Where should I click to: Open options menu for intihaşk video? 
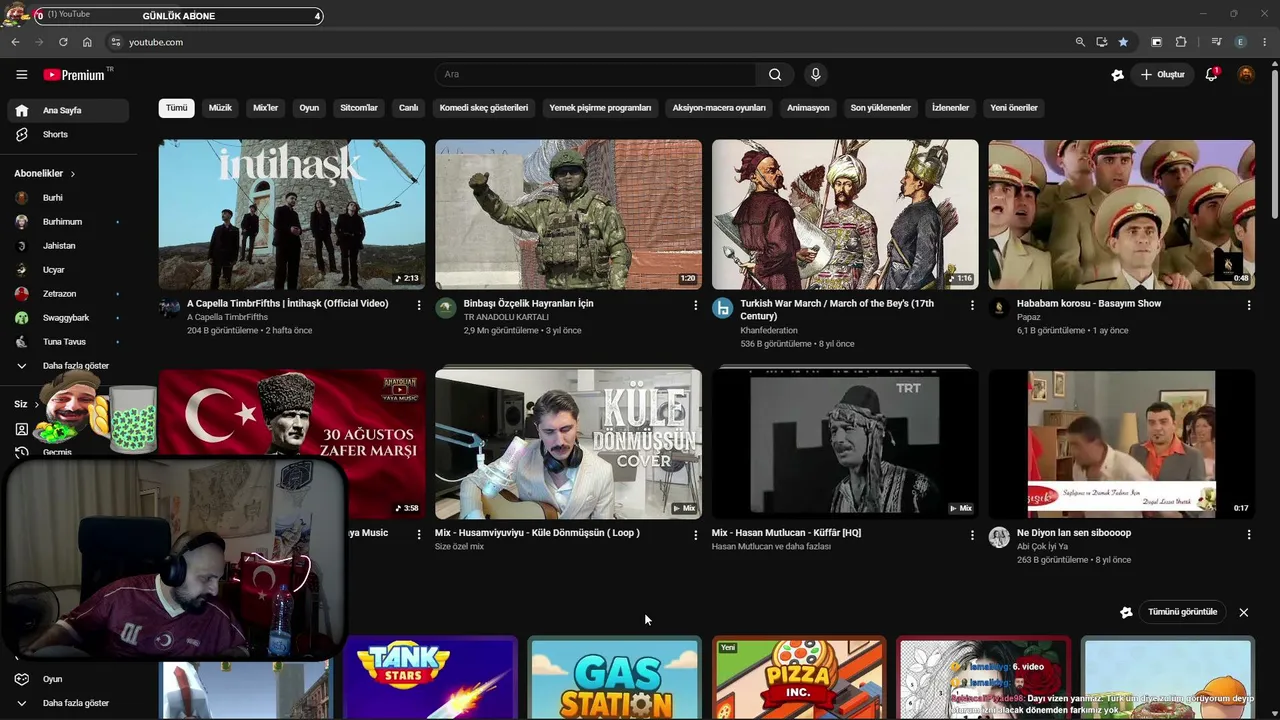pos(419,305)
